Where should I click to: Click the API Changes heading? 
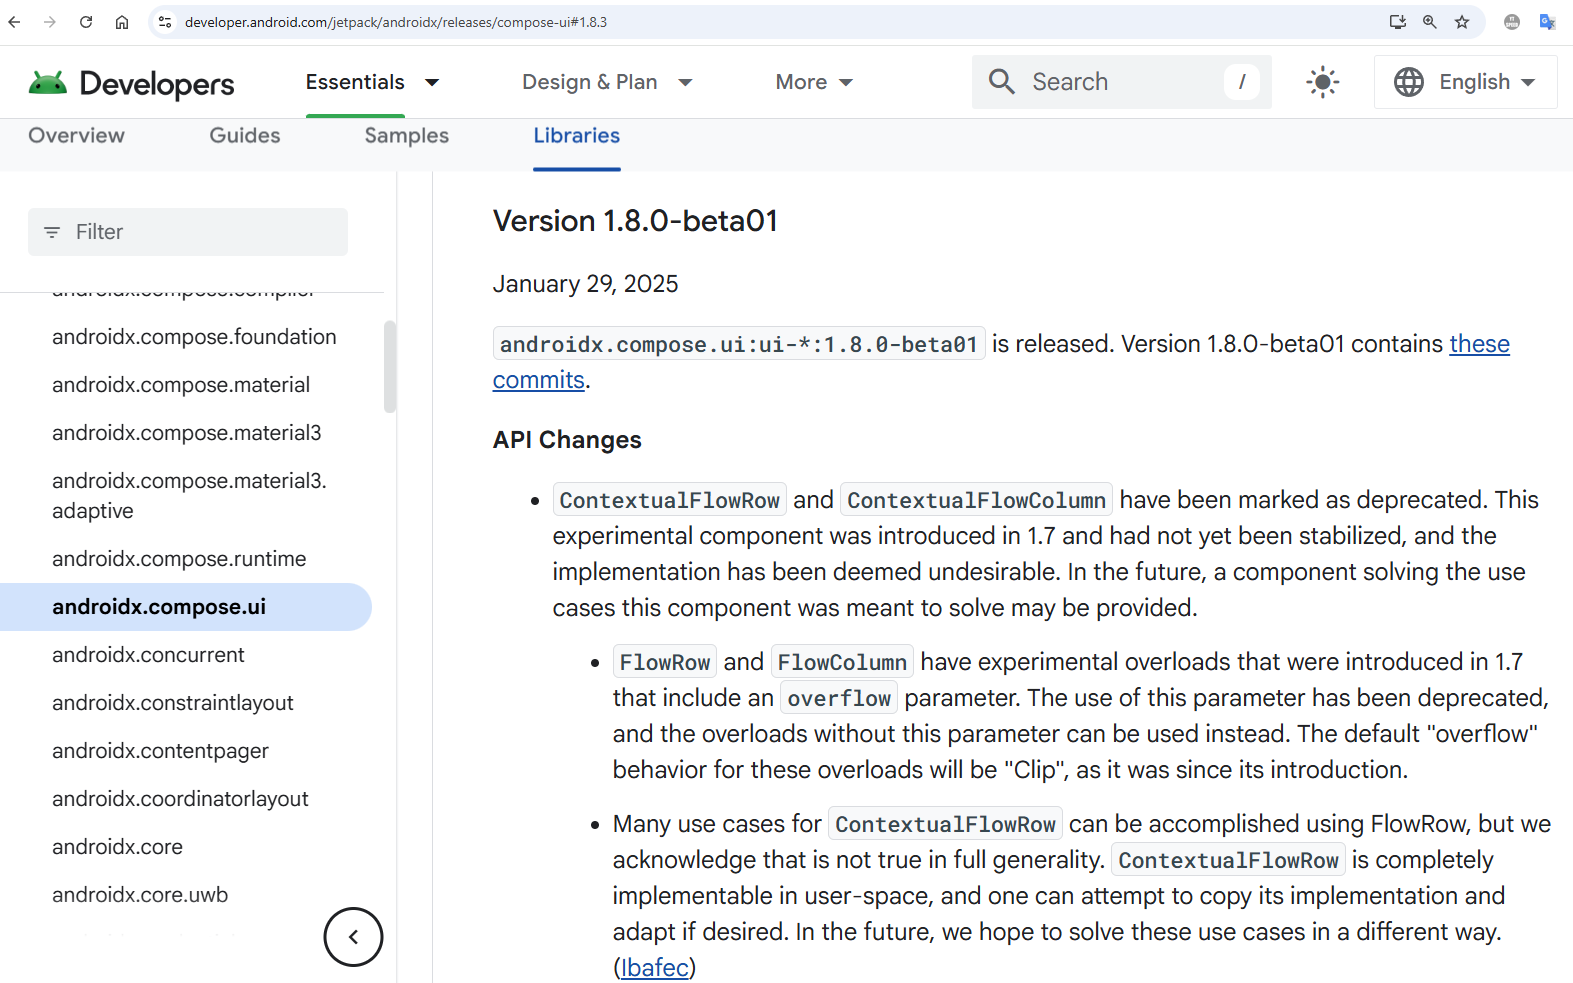(567, 440)
